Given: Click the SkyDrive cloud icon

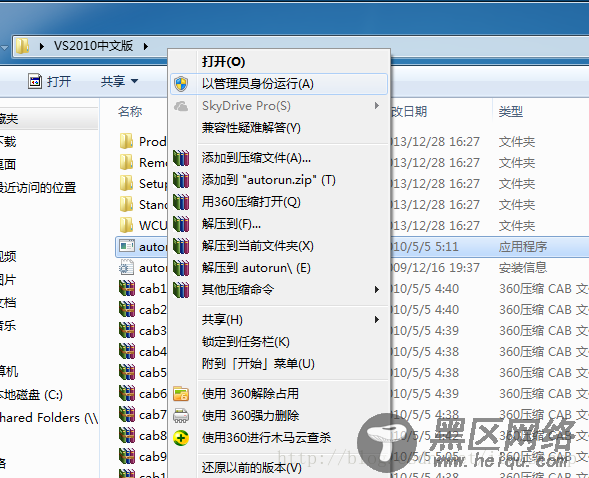Looking at the screenshot, I should (181, 106).
